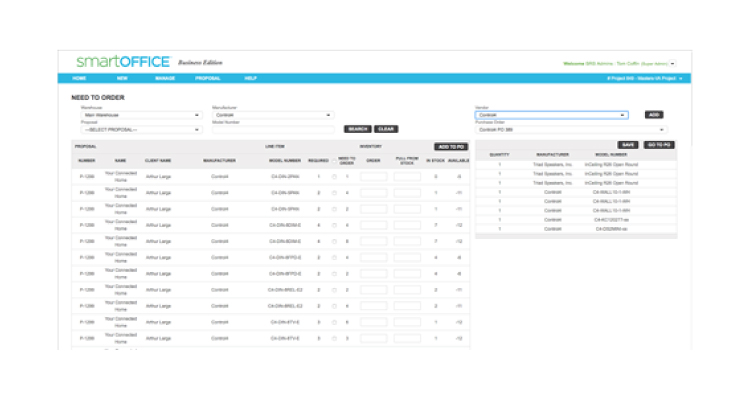This screenshot has width=750, height=400.
Task: Open the user account dropdown beside Welcome
Action: [x=673, y=64]
